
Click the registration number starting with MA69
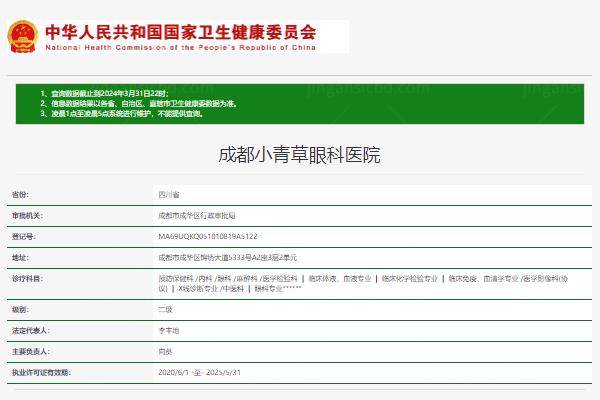pyautogui.click(x=208, y=237)
